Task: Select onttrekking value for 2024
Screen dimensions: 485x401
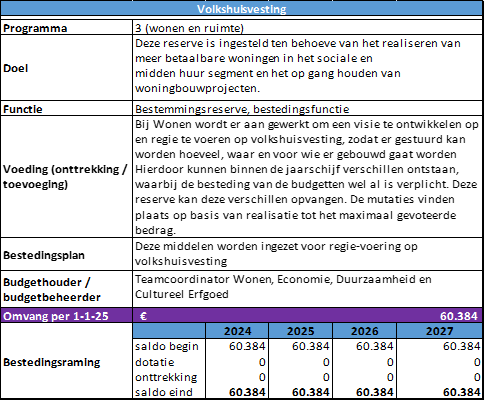Action: tap(262, 377)
